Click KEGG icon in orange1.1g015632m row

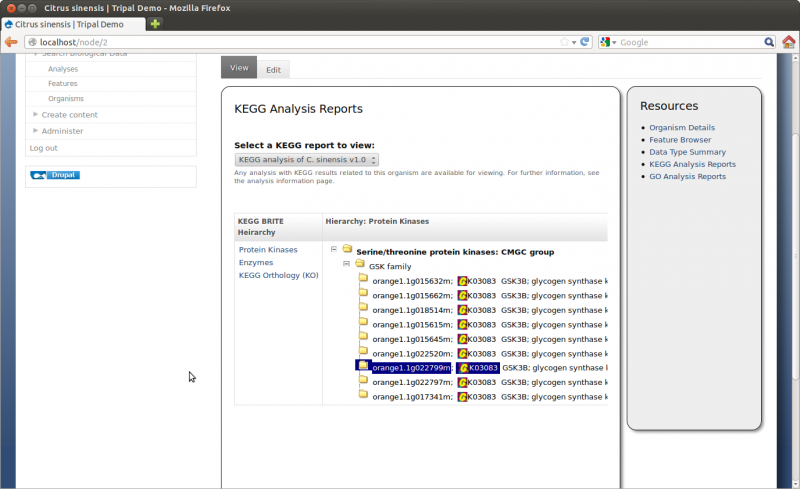[462, 281]
